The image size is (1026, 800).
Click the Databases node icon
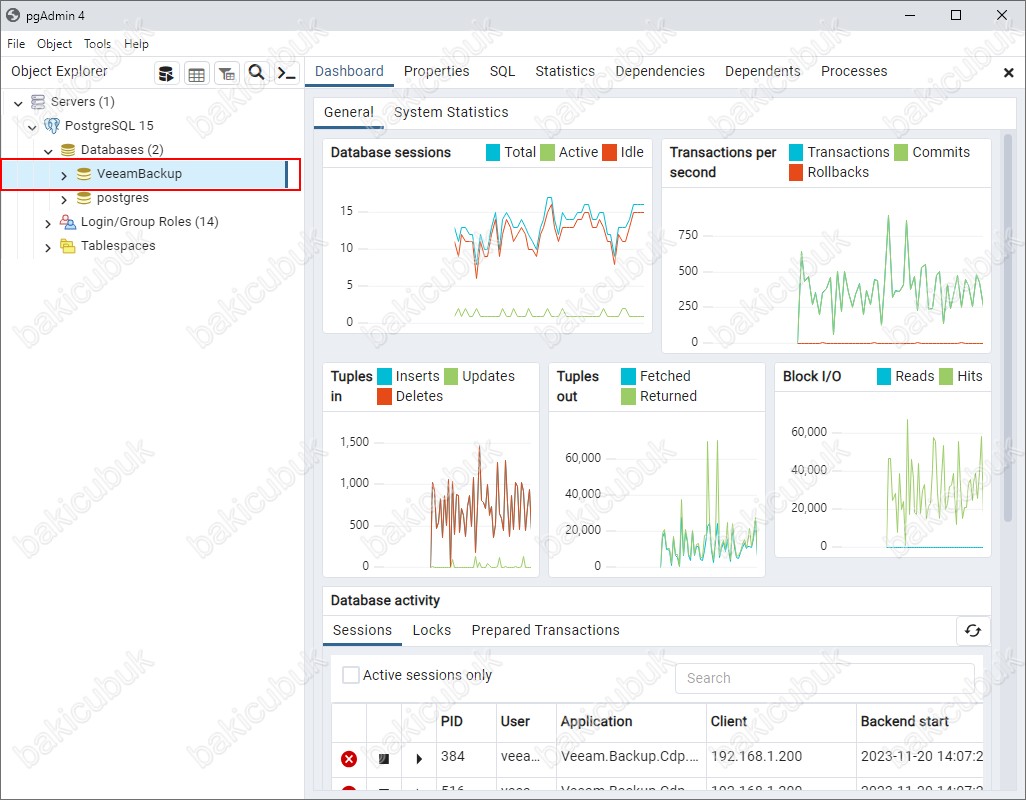tap(68, 150)
